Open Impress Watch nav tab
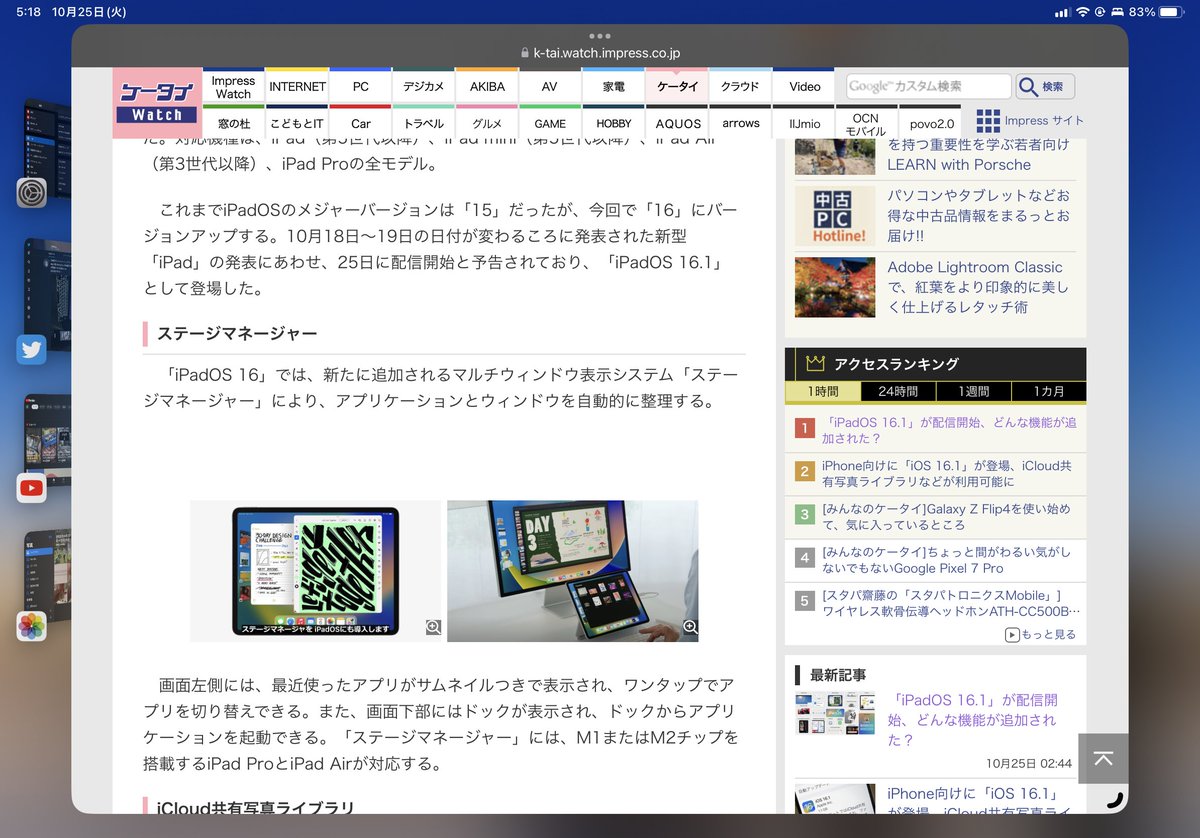This screenshot has width=1200, height=838. point(233,86)
